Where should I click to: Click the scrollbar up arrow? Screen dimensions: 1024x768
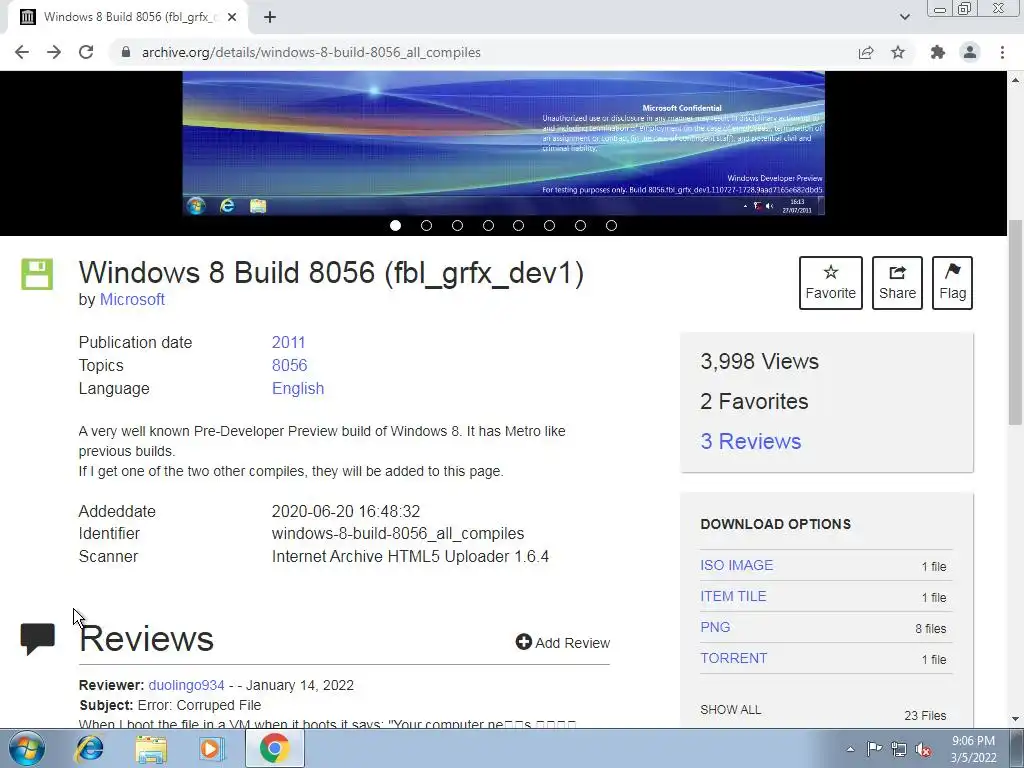point(1015,80)
